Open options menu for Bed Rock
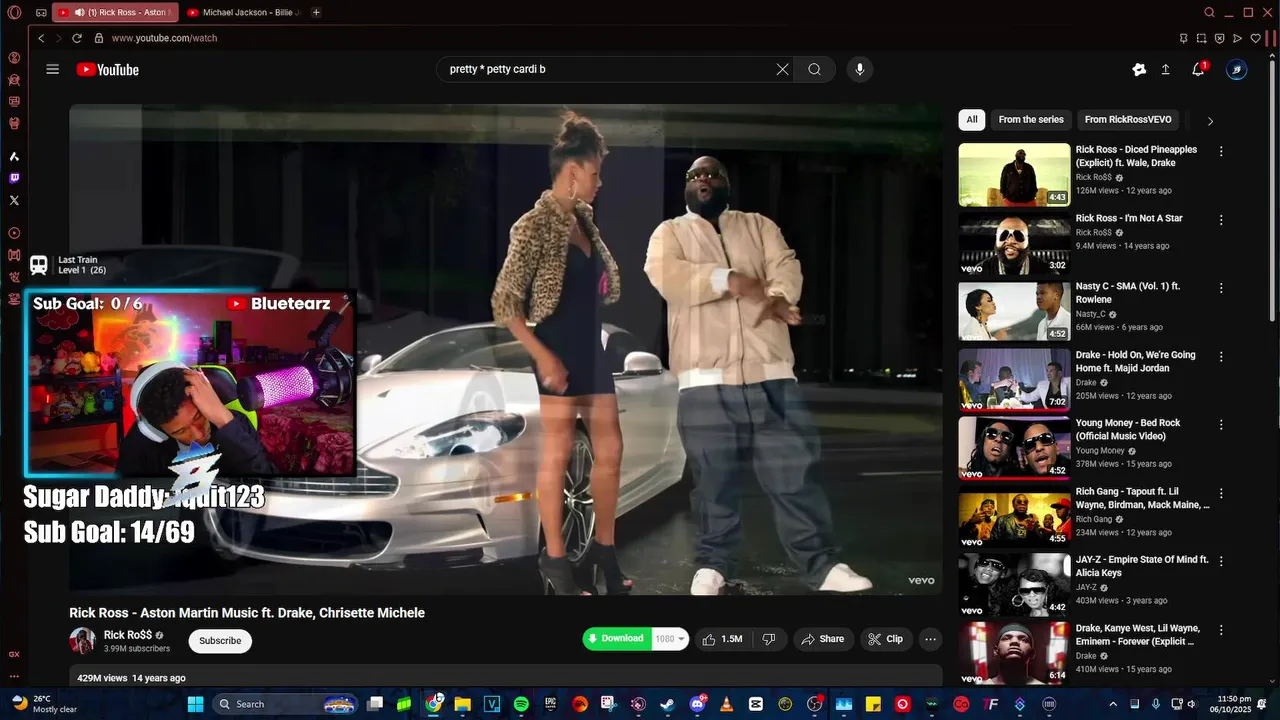Image resolution: width=1280 pixels, height=720 pixels. pos(1221,425)
